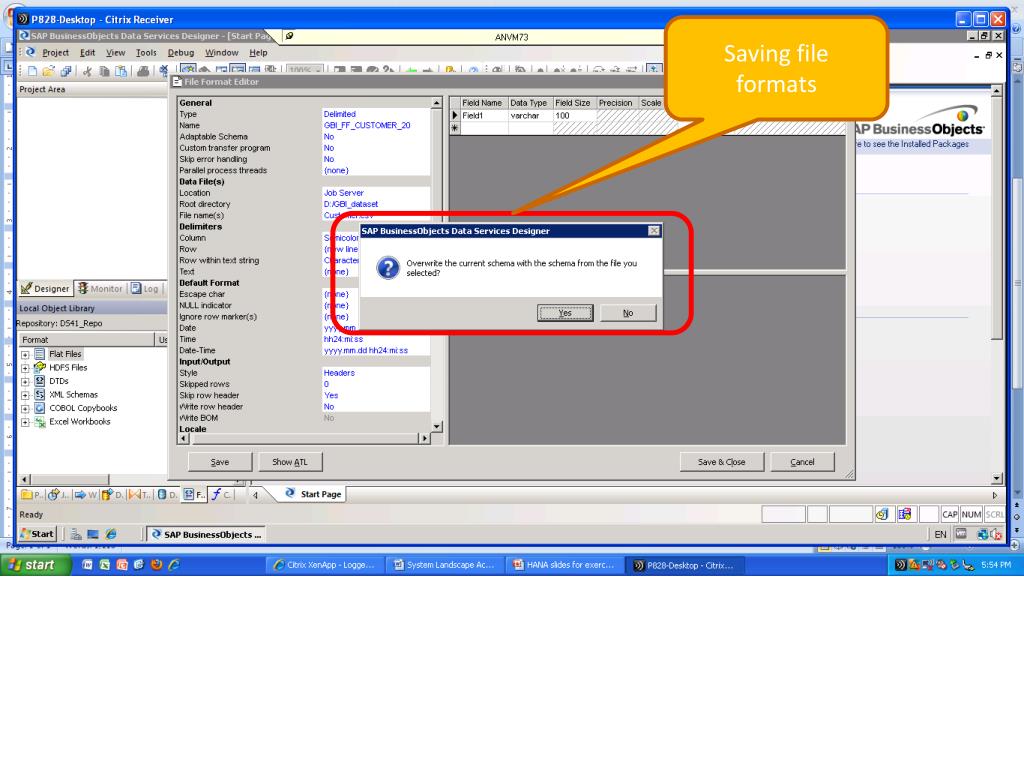This screenshot has width=1024, height=768.
Task: Click the Style value Headers
Action: [376, 373]
